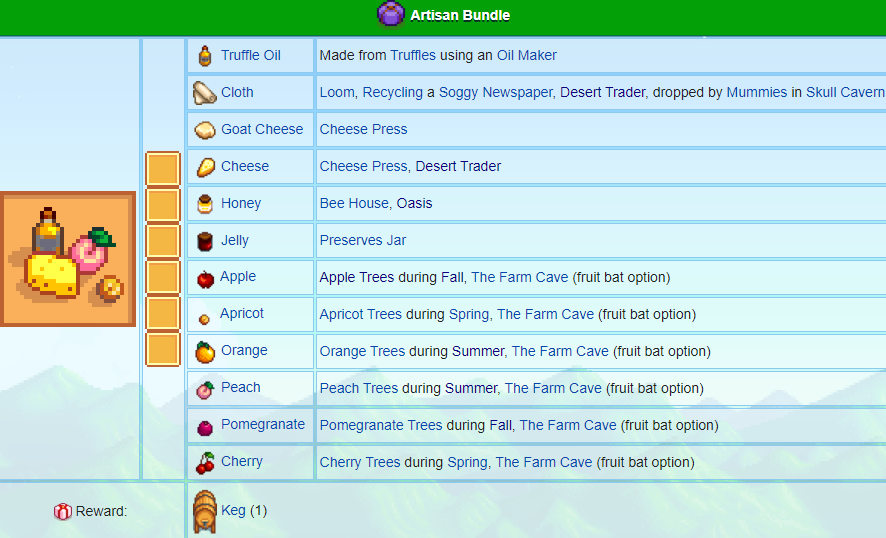The image size is (886, 538).
Task: Open the Preserves Jar link
Action: pyautogui.click(x=363, y=240)
